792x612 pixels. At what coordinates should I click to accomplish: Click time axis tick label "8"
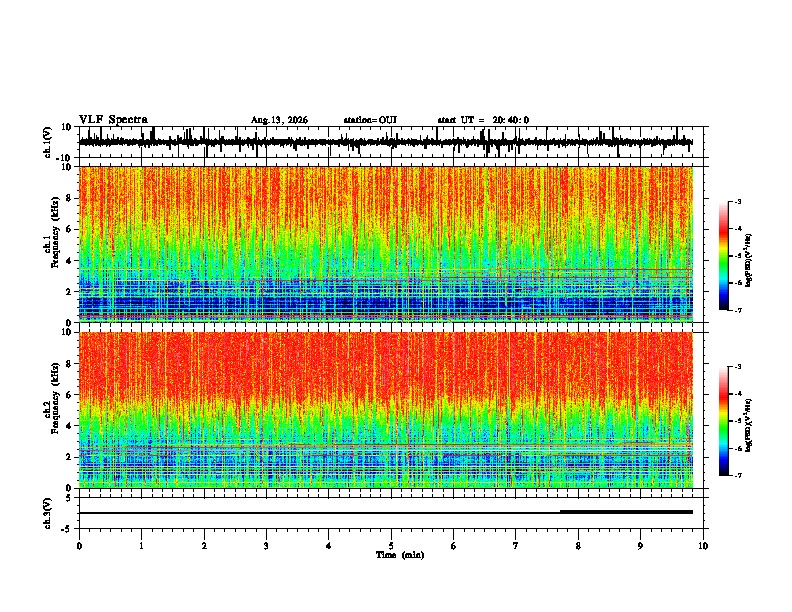578,546
